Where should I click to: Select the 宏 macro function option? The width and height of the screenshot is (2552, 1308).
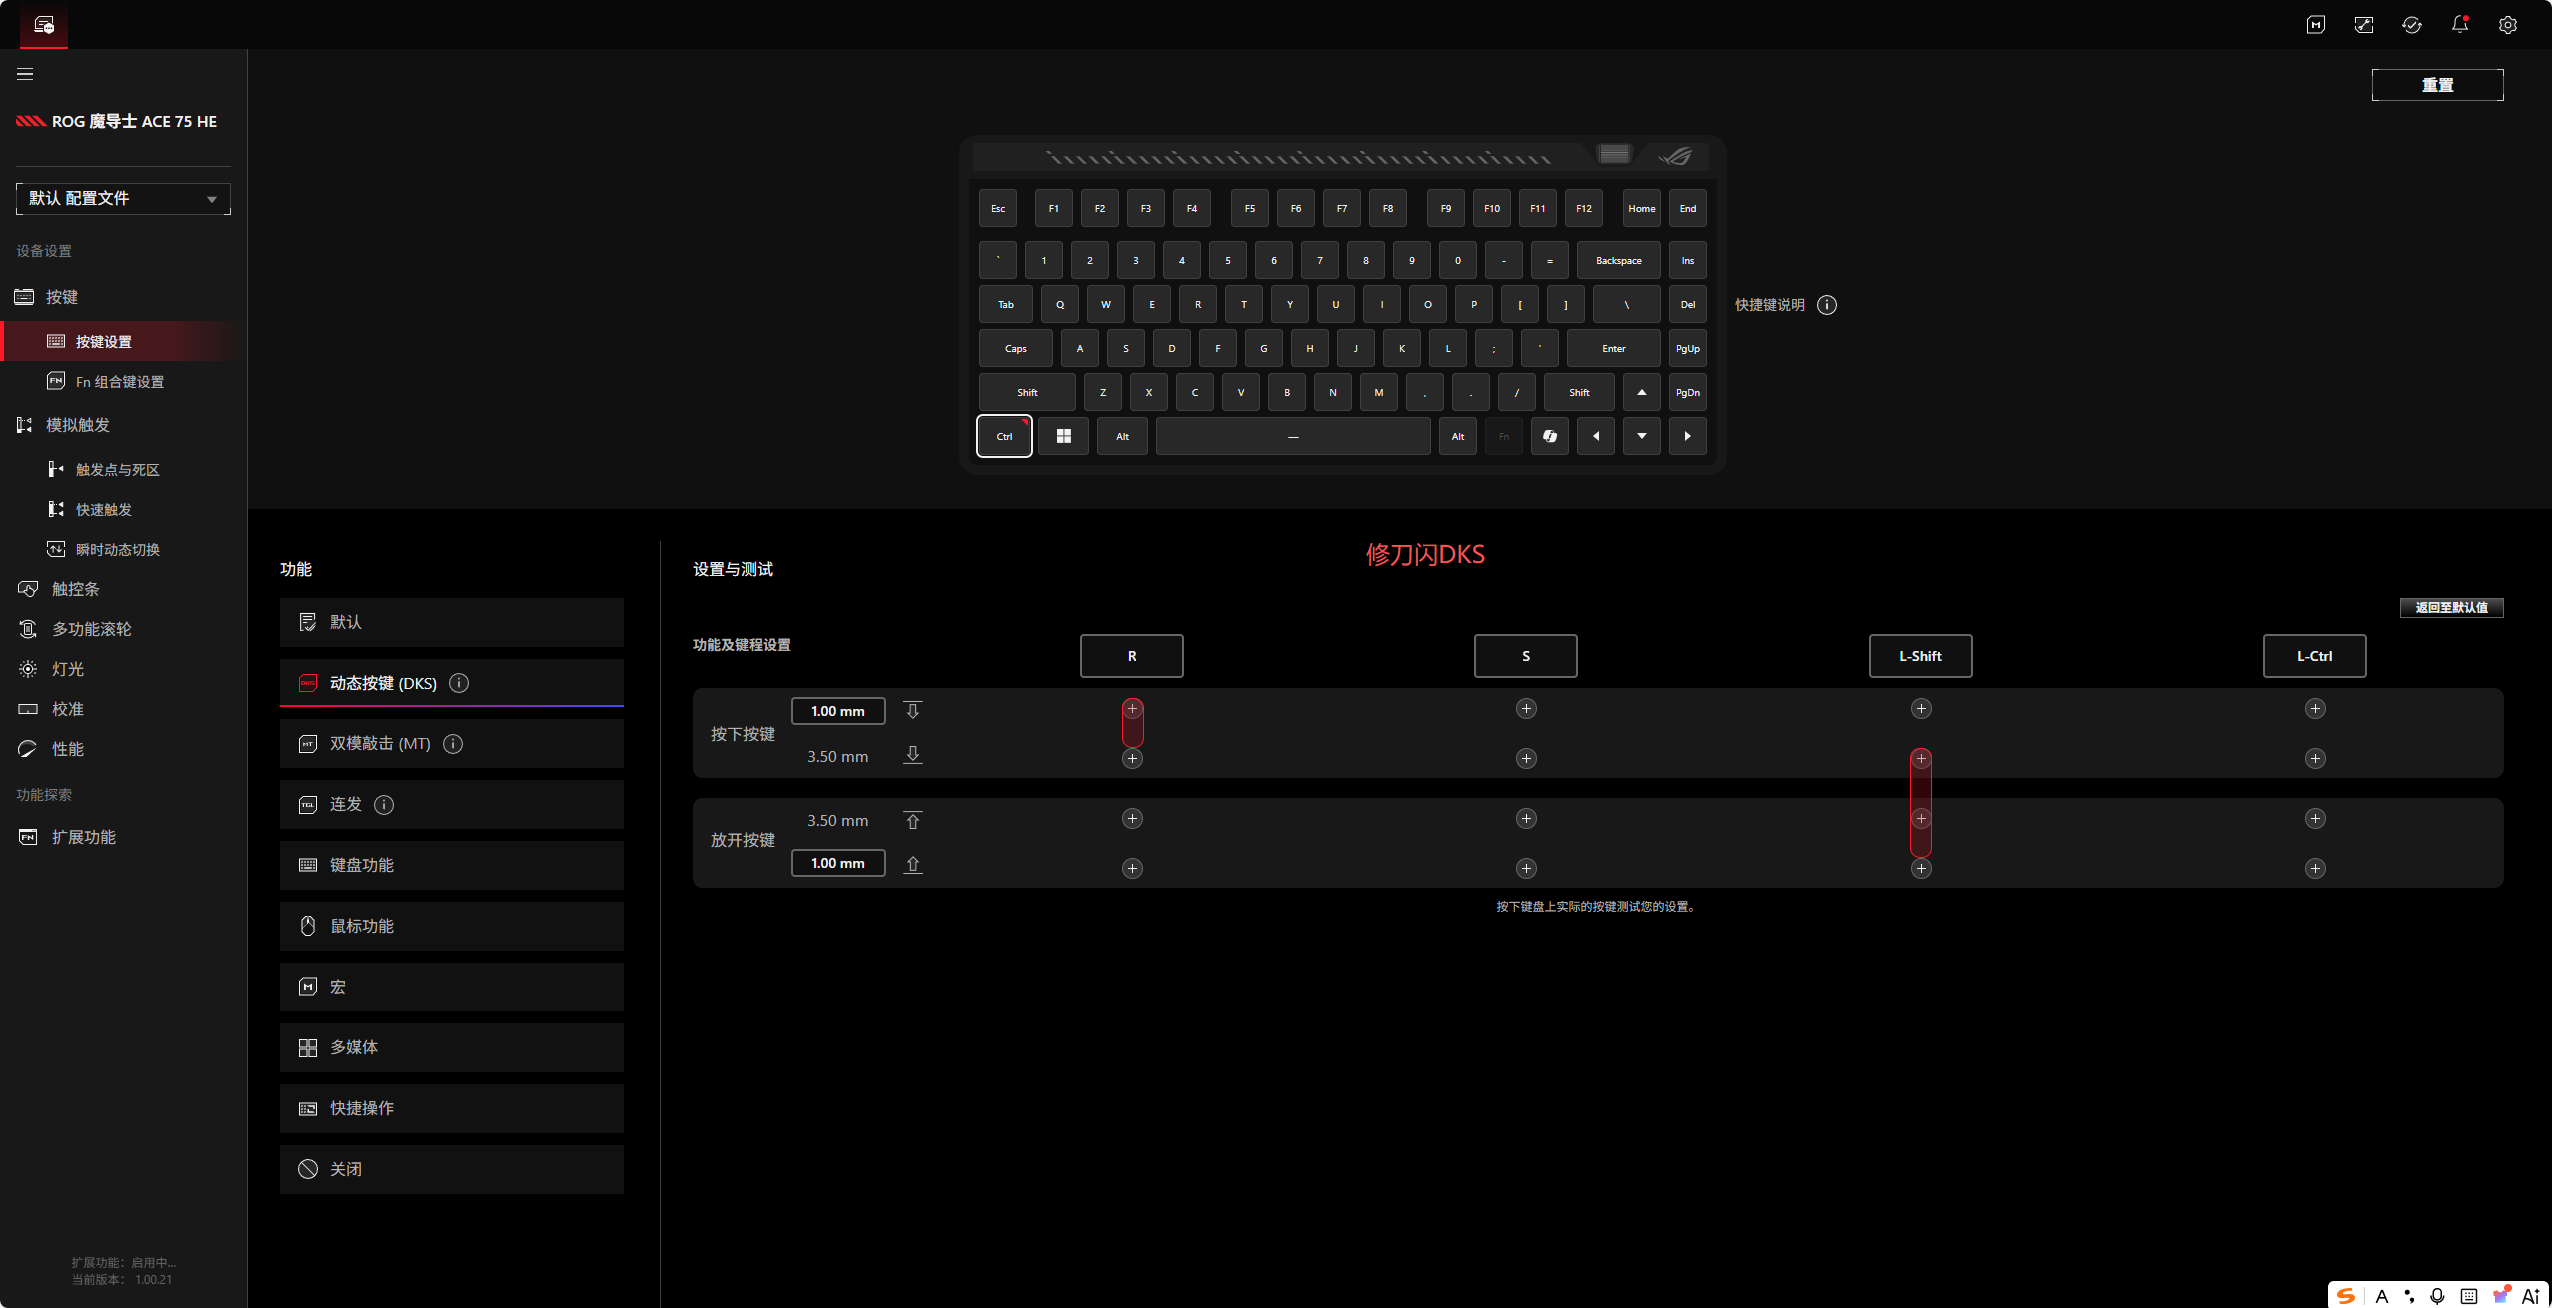(x=452, y=987)
